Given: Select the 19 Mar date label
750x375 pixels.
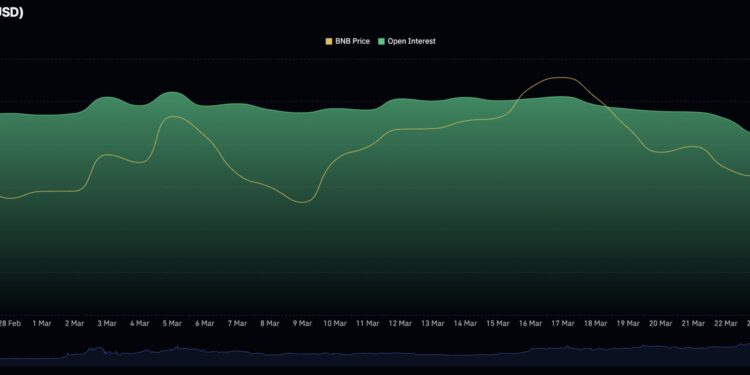Looking at the screenshot, I should pyautogui.click(x=628, y=323).
